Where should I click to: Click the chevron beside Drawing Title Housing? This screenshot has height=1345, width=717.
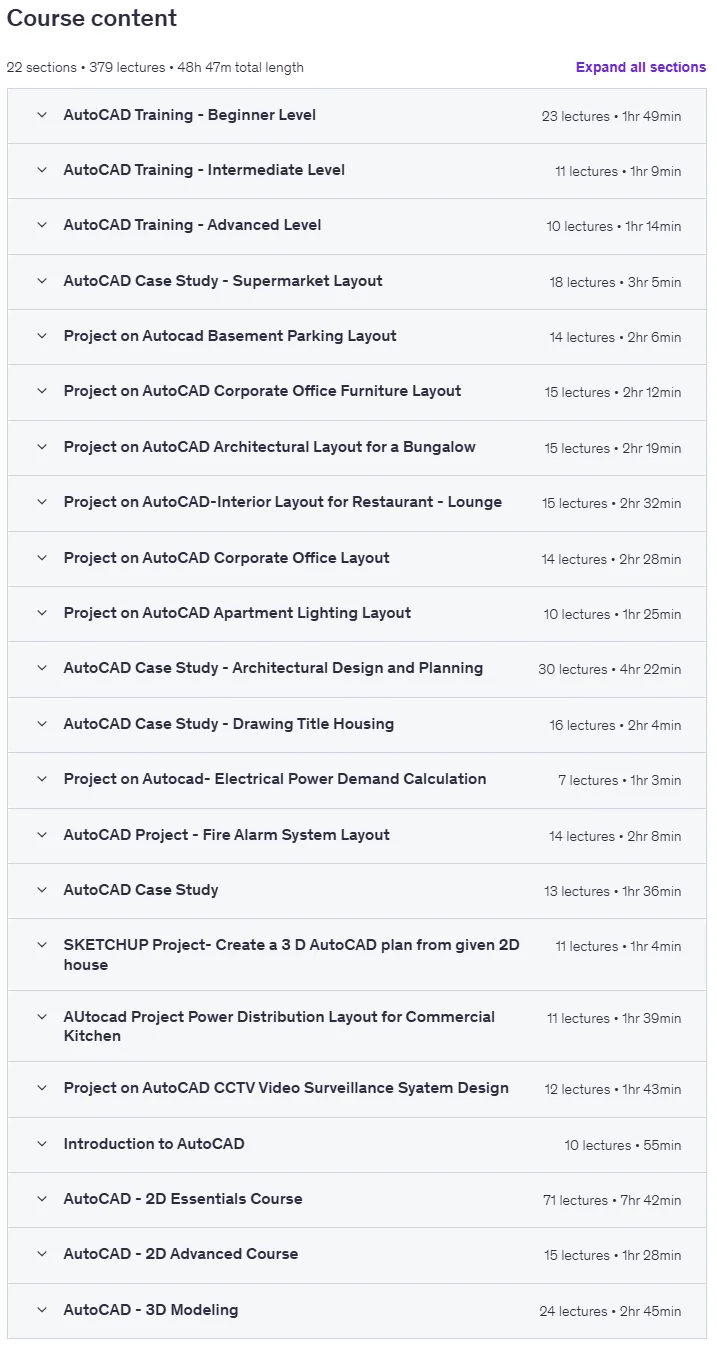tap(42, 724)
